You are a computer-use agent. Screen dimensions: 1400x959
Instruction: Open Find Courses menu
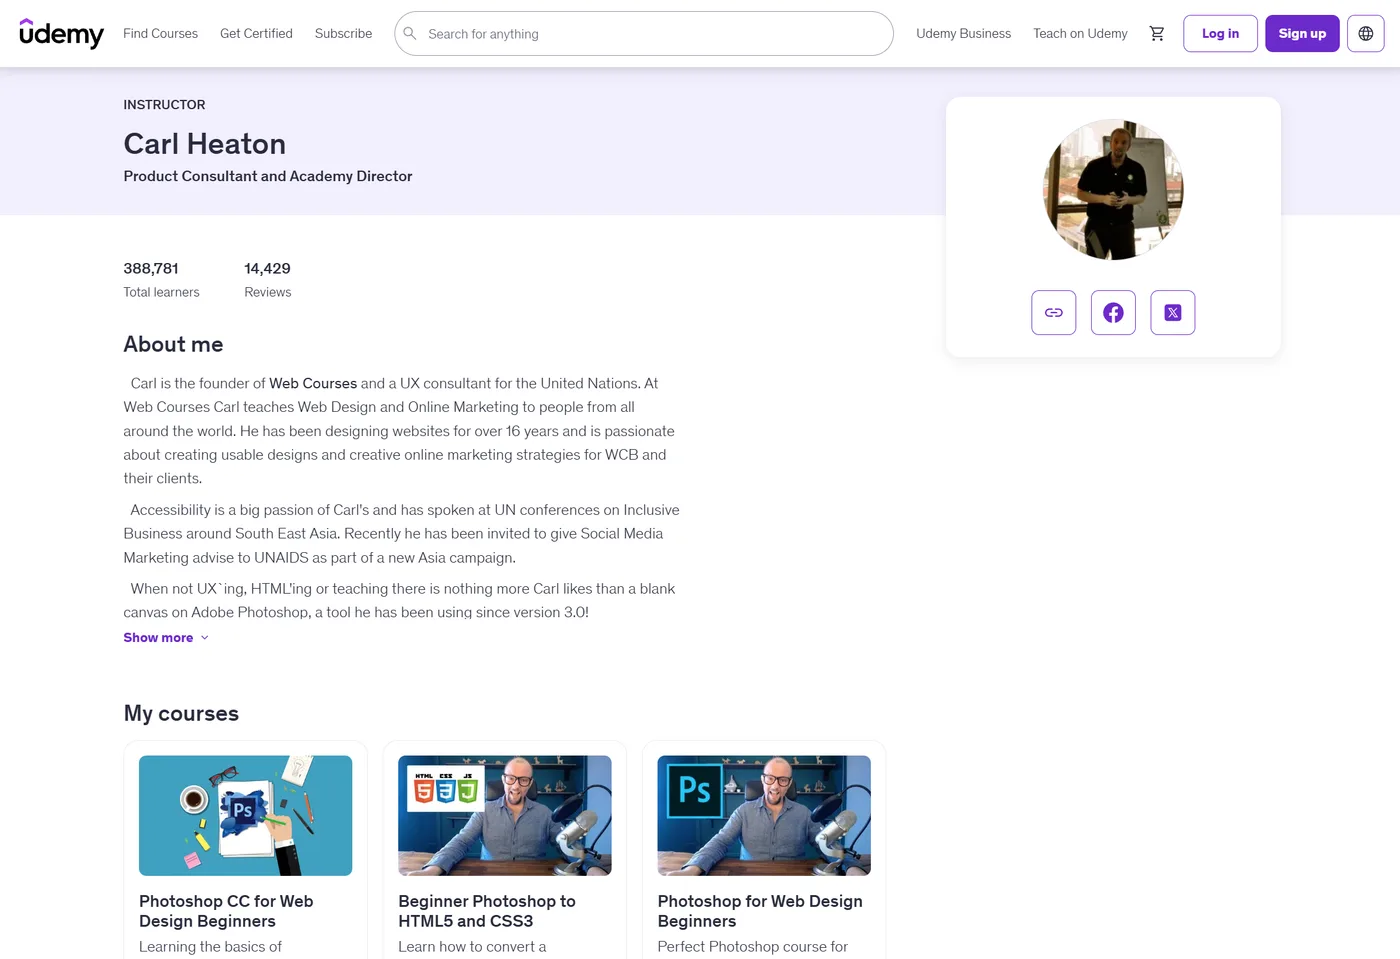pyautogui.click(x=161, y=34)
